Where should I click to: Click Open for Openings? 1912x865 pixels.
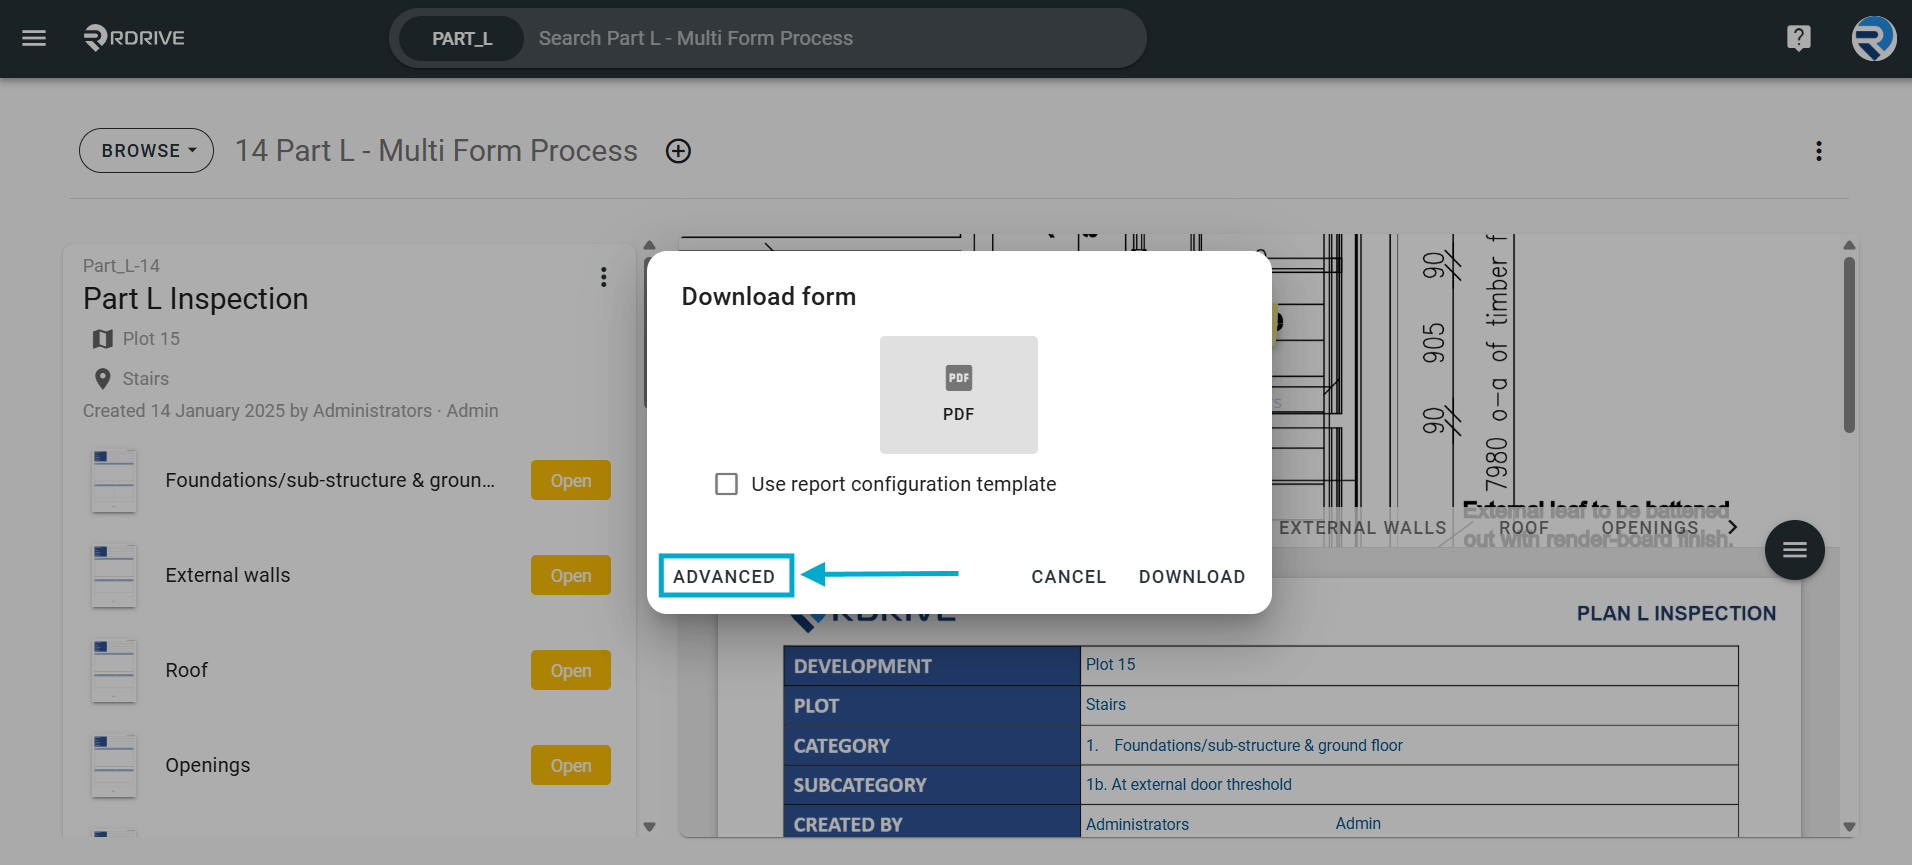[570, 766]
